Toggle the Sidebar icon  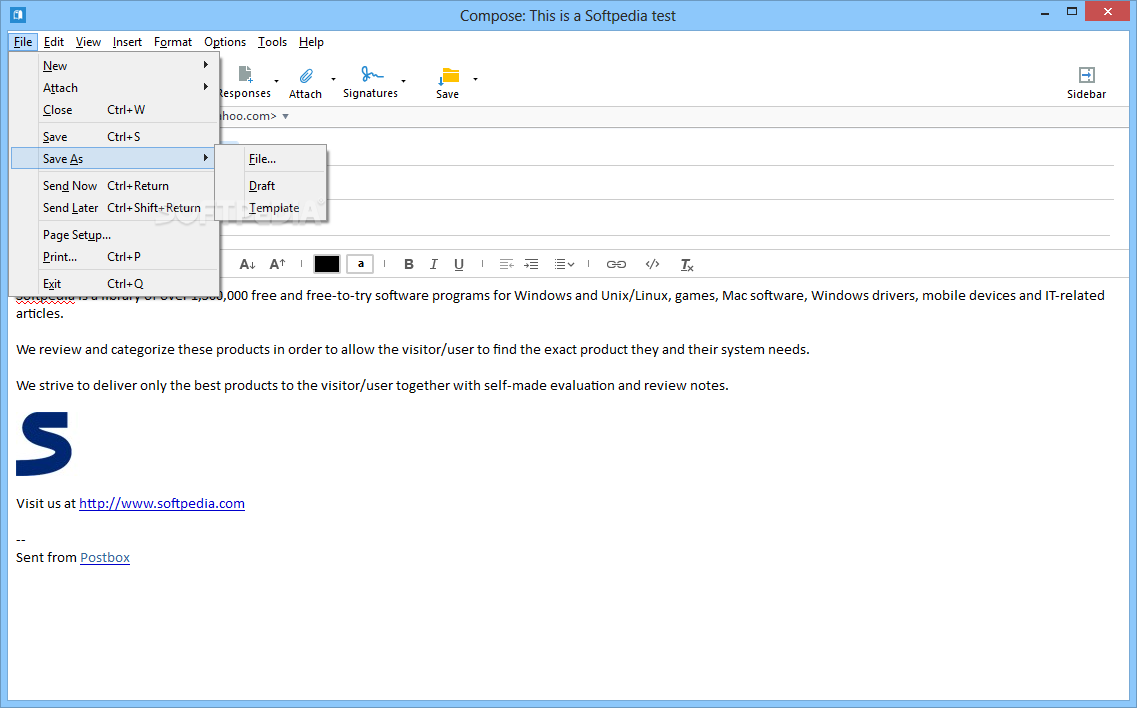pyautogui.click(x=1086, y=75)
